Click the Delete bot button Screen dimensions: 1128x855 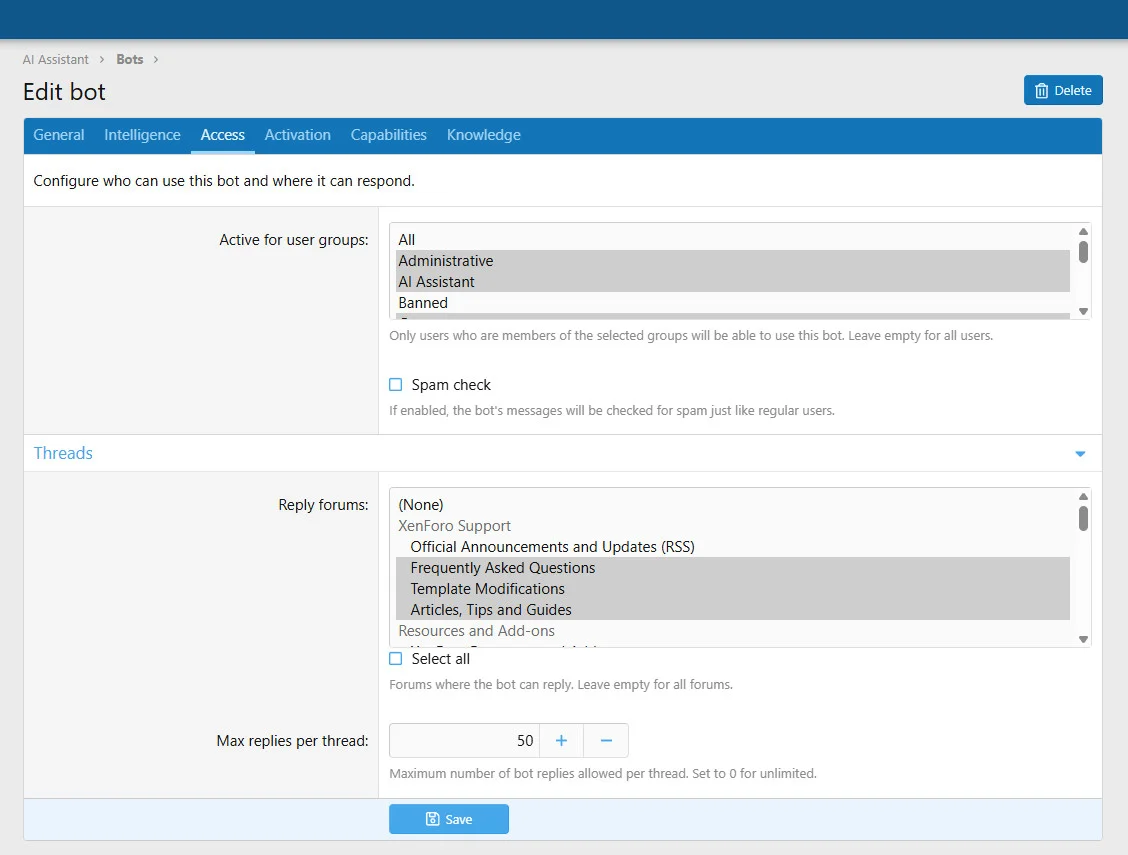click(x=1062, y=90)
